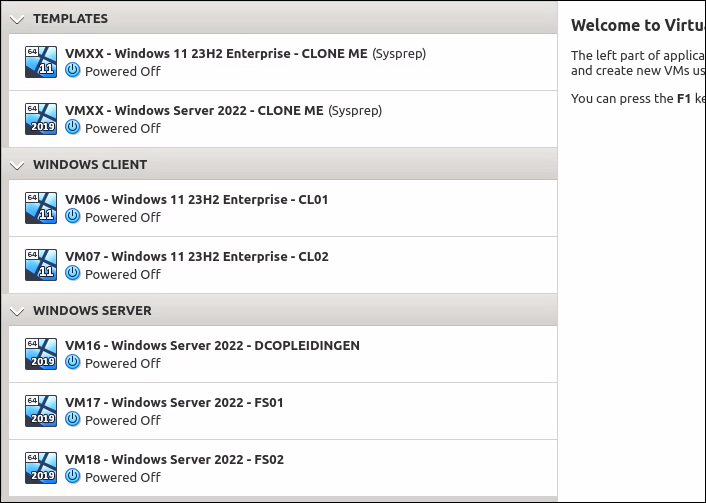Click the F1 key help sentence
This screenshot has width=706, height=503.
click(638, 98)
